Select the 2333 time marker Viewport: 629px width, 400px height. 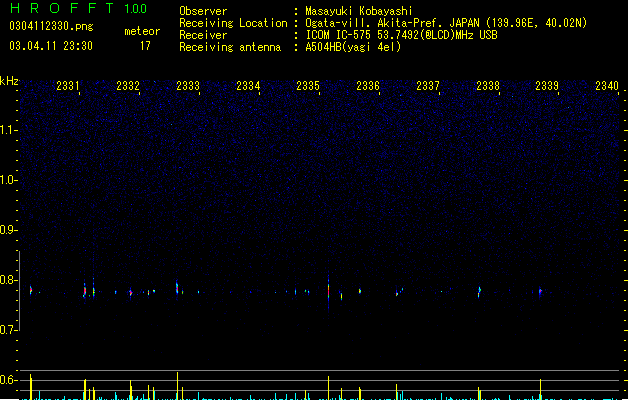188,85
